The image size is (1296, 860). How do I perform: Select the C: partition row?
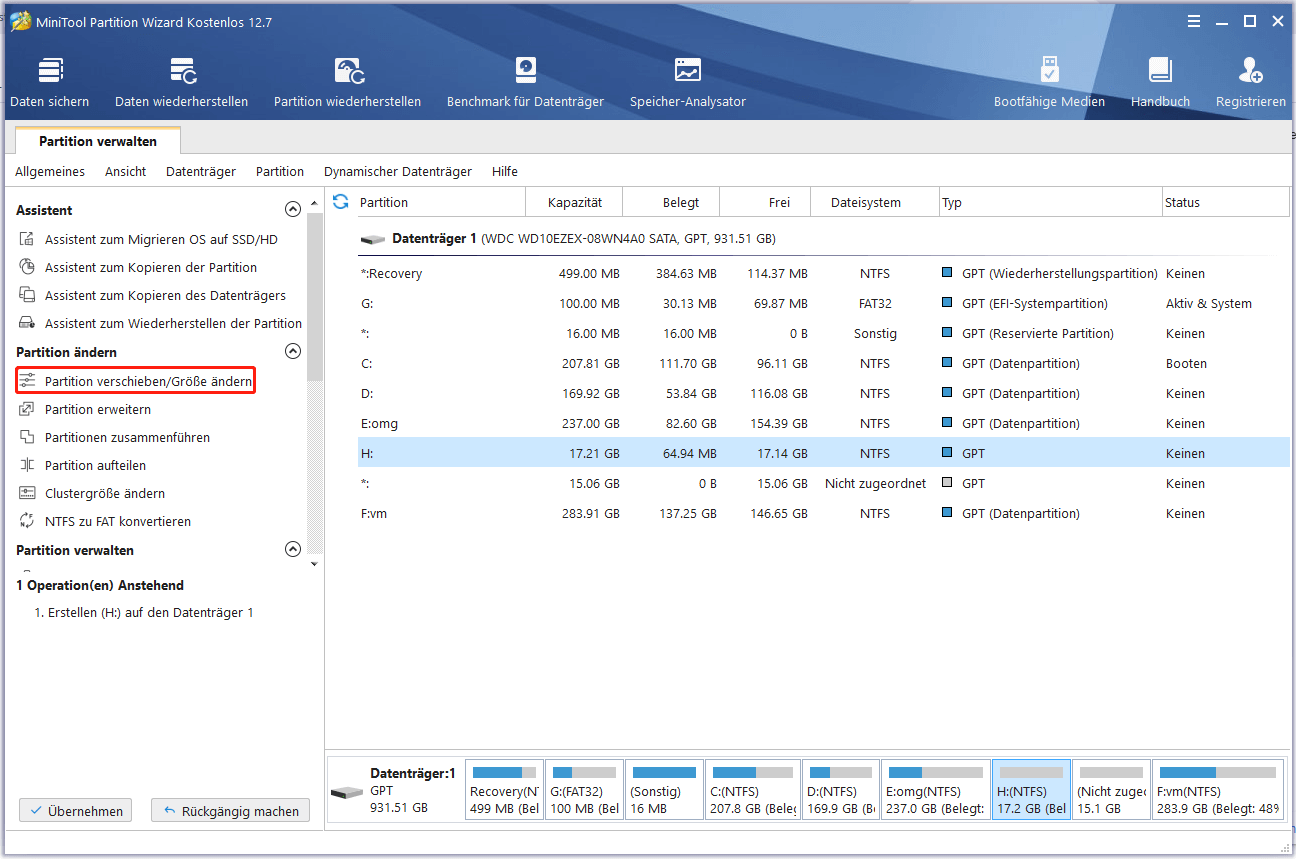pyautogui.click(x=824, y=364)
